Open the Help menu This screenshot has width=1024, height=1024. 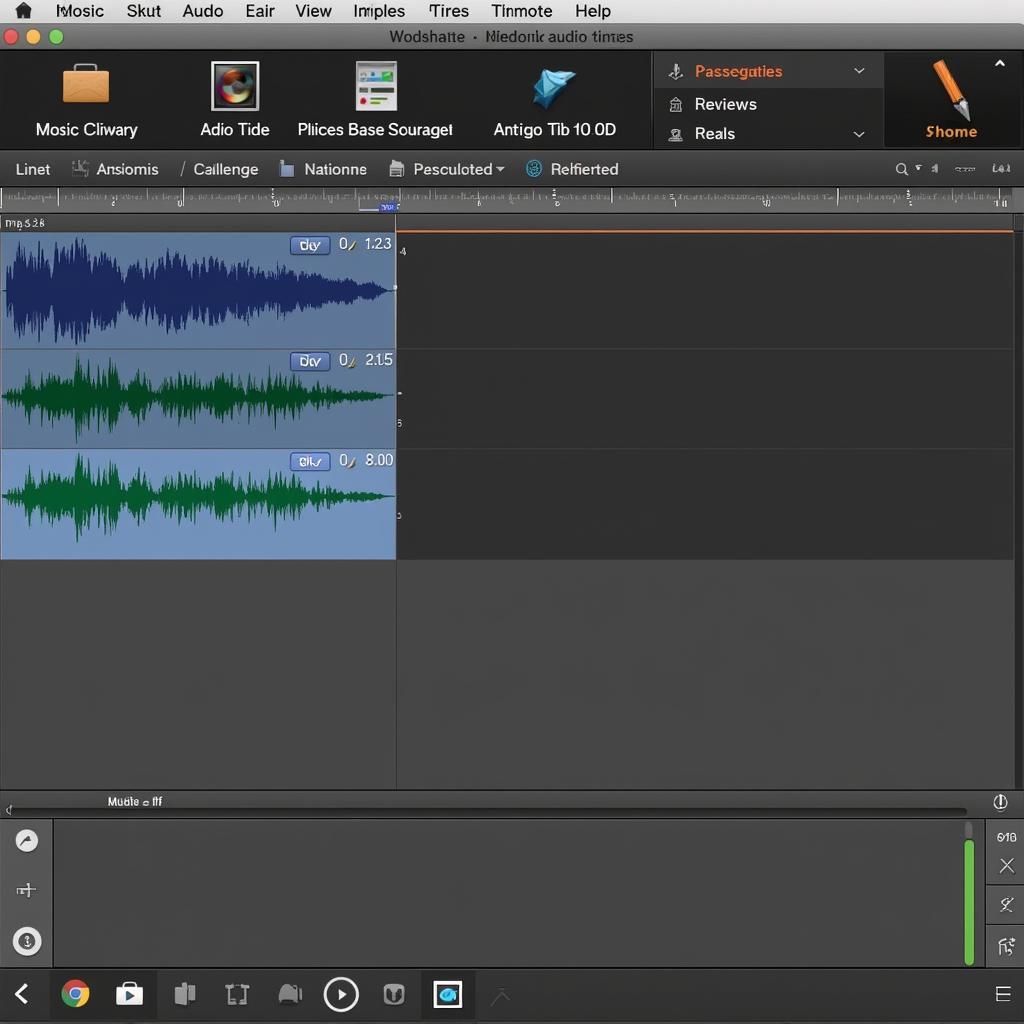593,11
